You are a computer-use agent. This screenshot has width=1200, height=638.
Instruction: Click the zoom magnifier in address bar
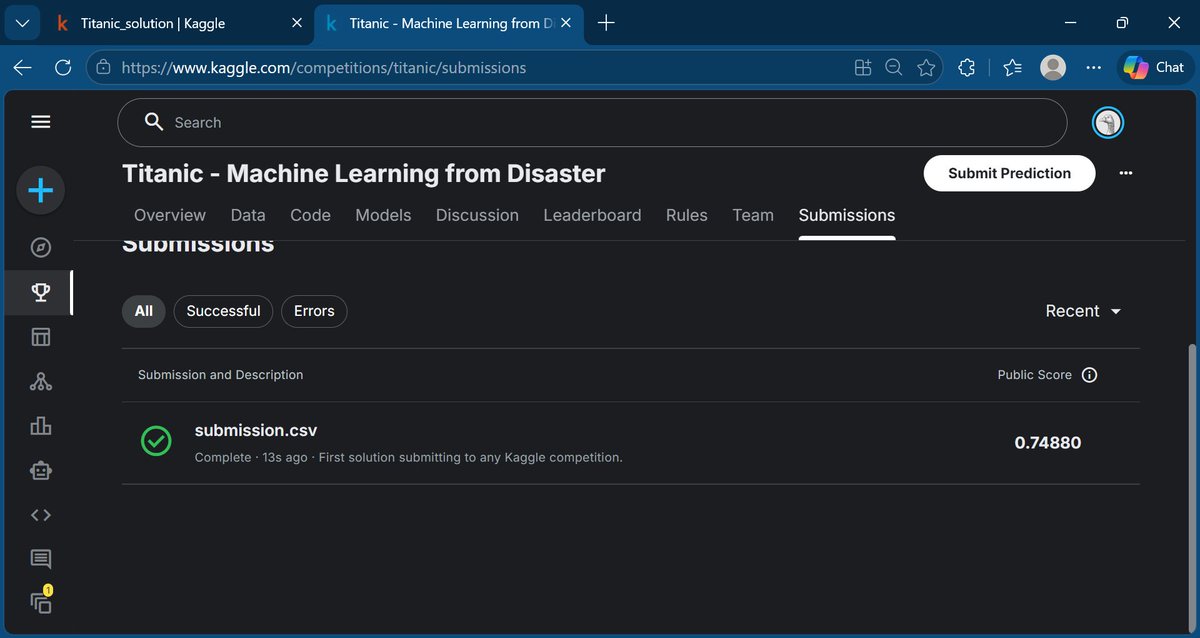point(894,67)
